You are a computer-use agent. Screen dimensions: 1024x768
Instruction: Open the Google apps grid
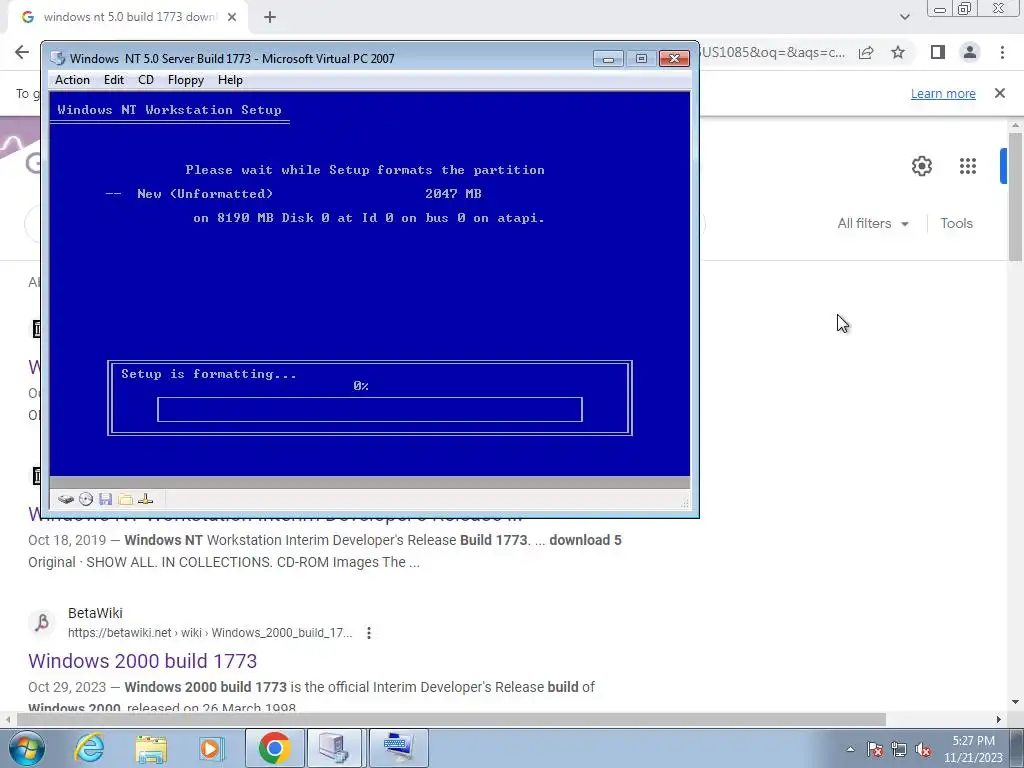pyautogui.click(x=968, y=166)
